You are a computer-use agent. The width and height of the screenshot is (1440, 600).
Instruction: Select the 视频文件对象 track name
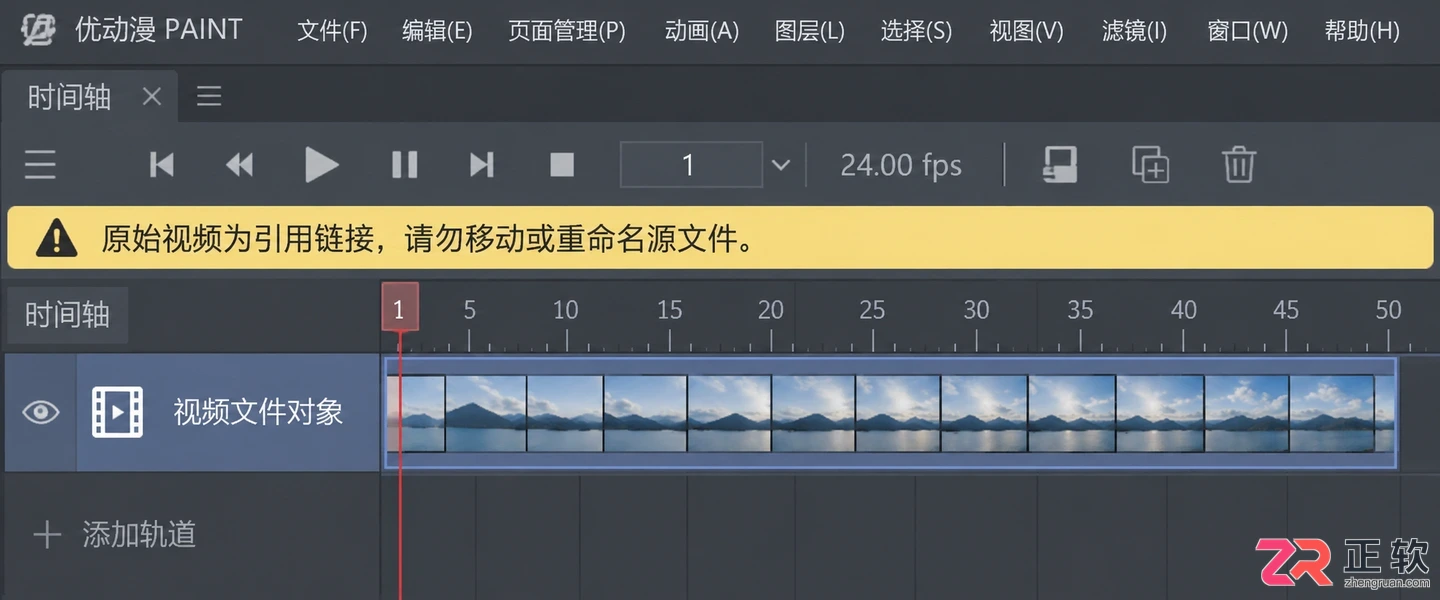258,412
